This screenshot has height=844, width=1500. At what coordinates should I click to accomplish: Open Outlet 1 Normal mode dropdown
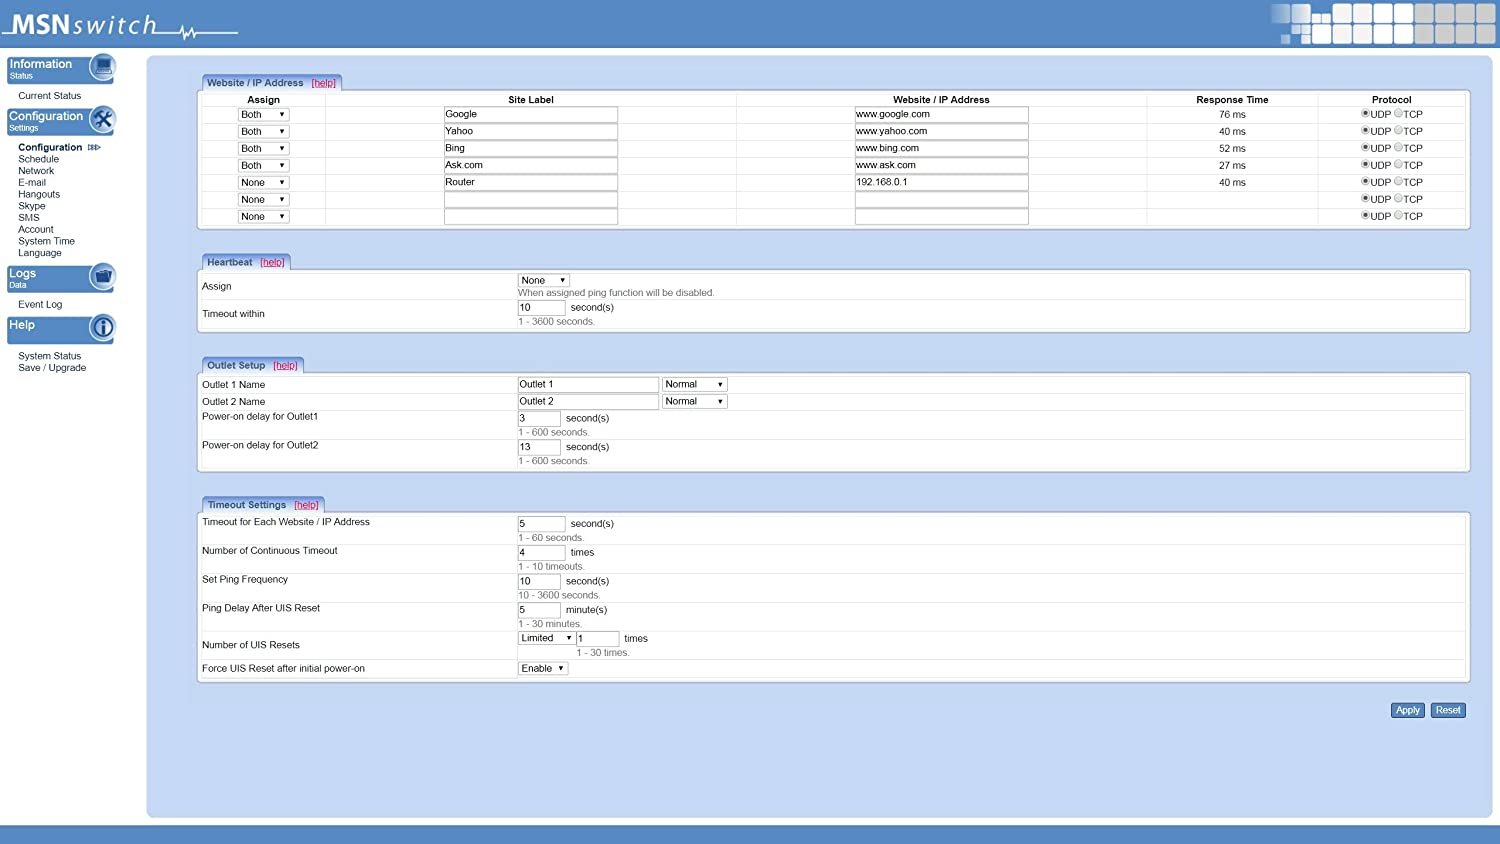tap(694, 385)
